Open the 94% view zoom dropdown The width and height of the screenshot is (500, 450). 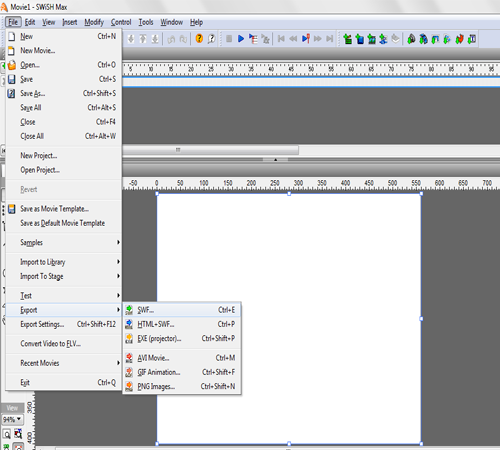pyautogui.click(x=12, y=419)
